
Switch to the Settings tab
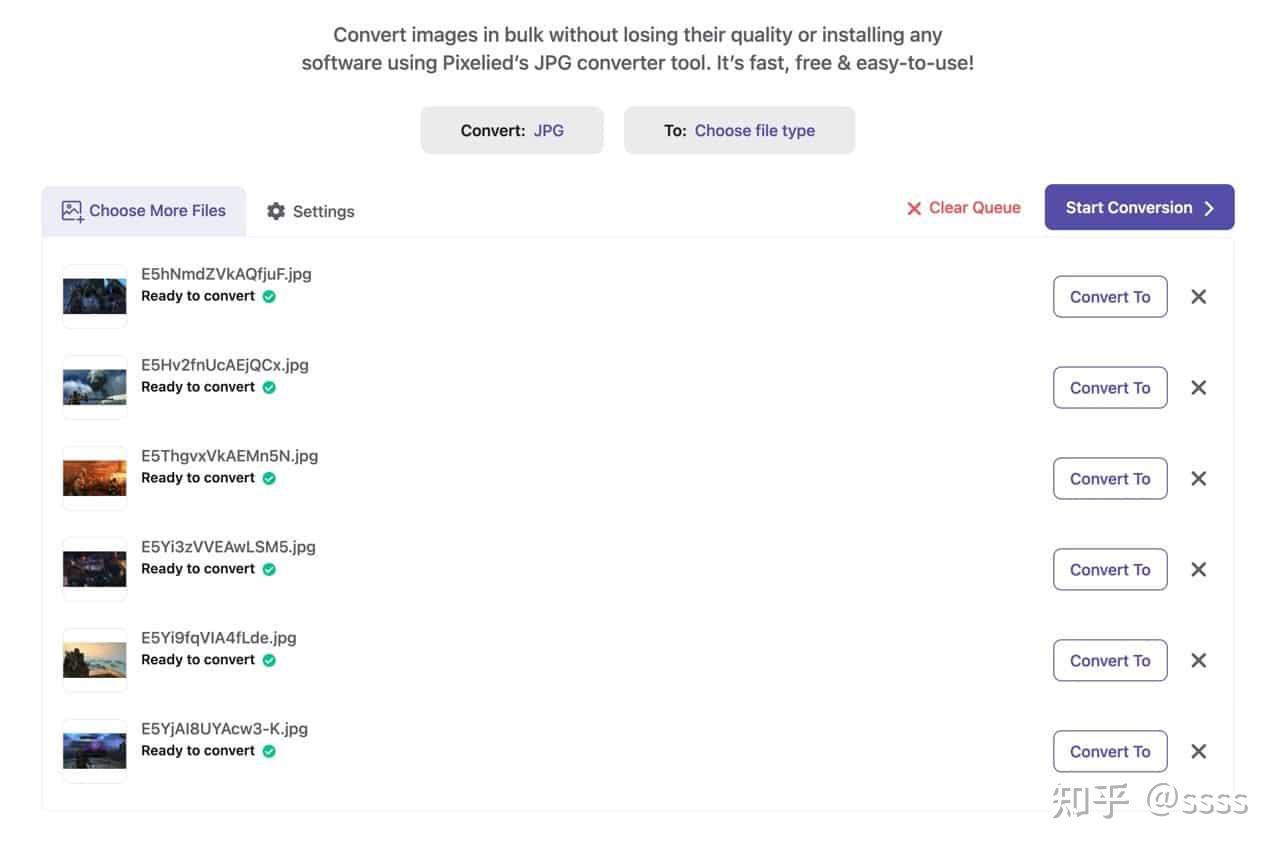point(323,211)
